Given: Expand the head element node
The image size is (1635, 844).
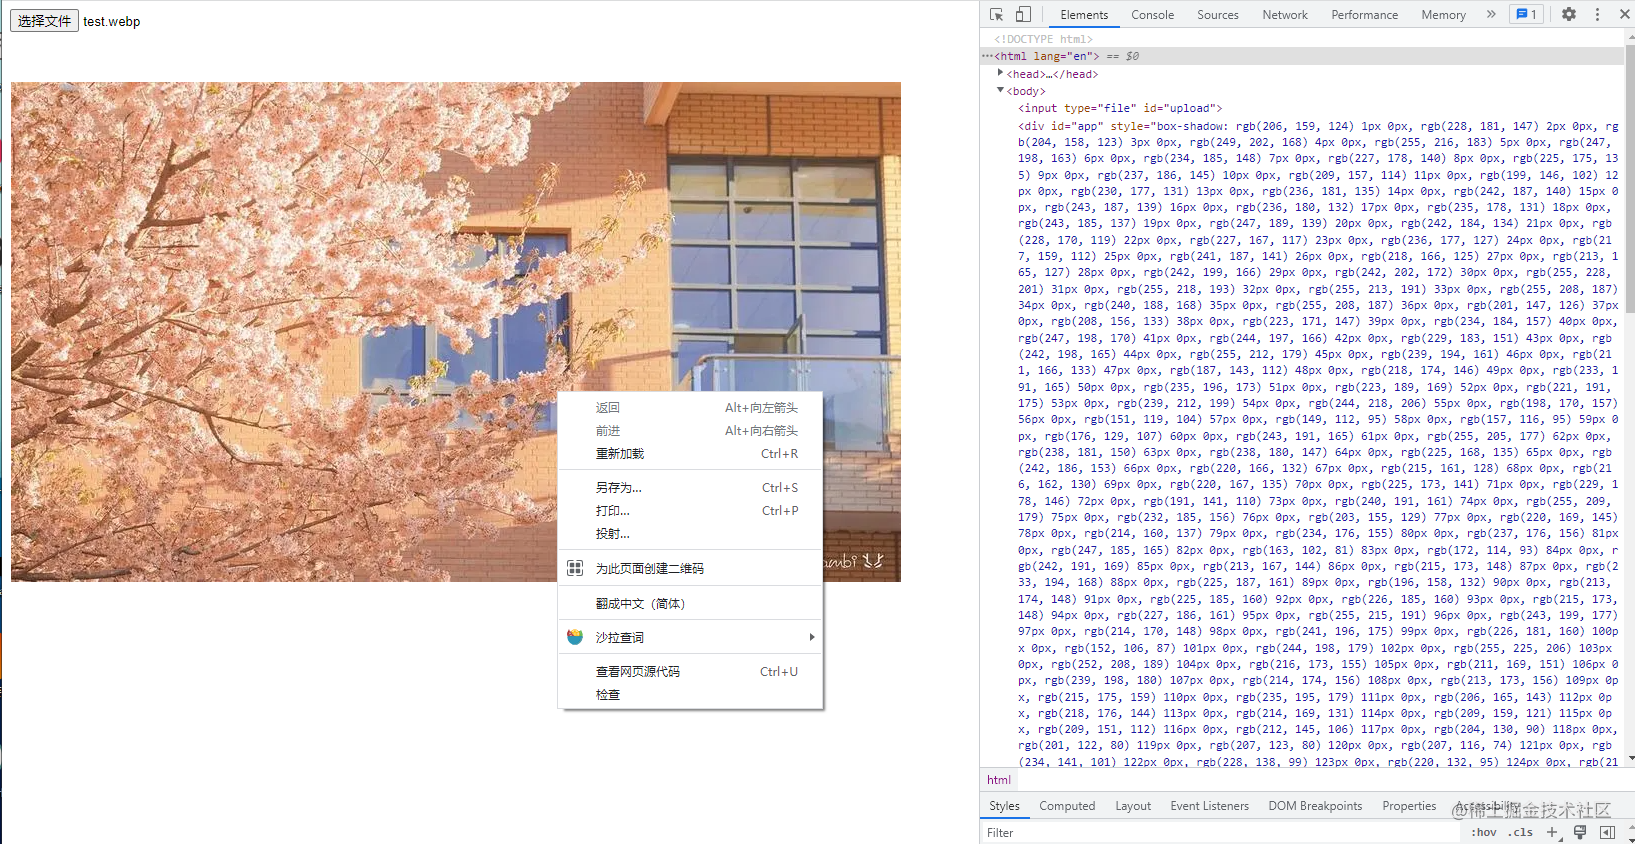Looking at the screenshot, I should (x=1000, y=73).
